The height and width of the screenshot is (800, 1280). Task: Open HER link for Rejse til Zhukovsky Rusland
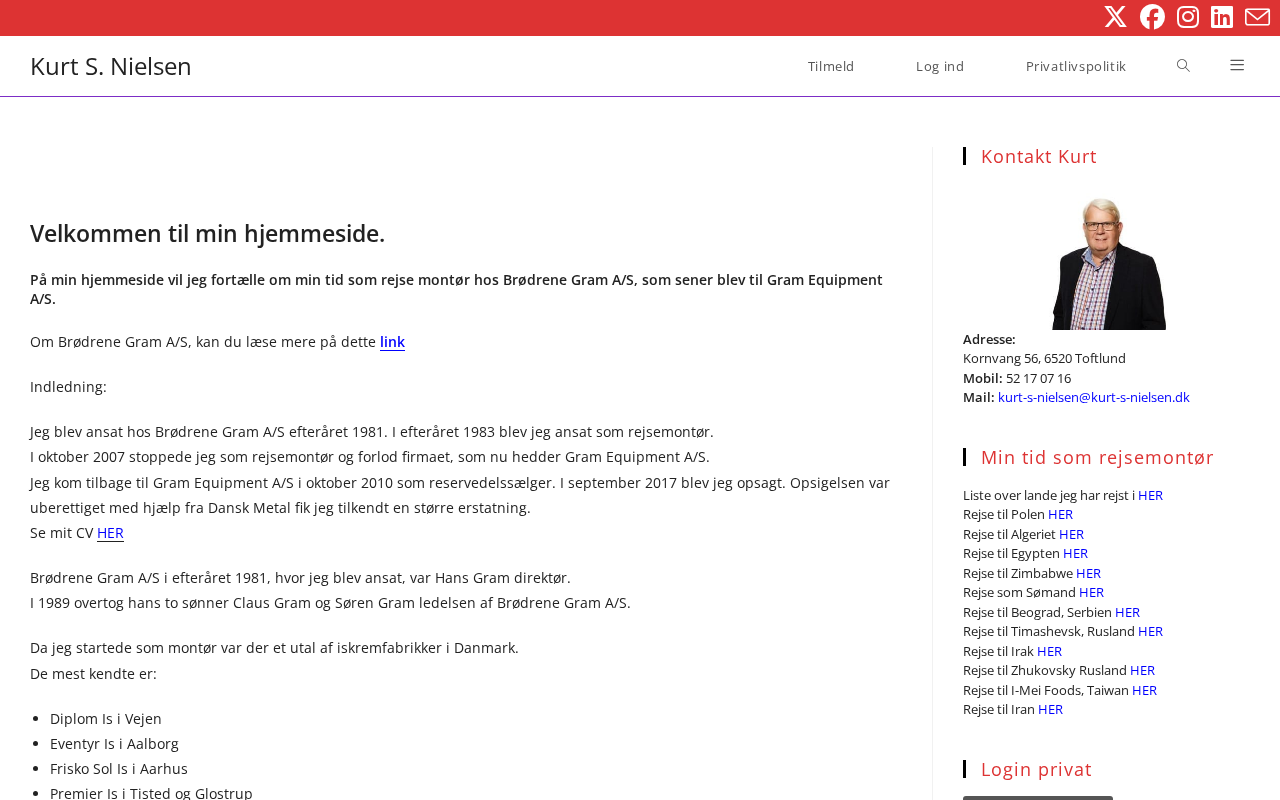[1142, 670]
